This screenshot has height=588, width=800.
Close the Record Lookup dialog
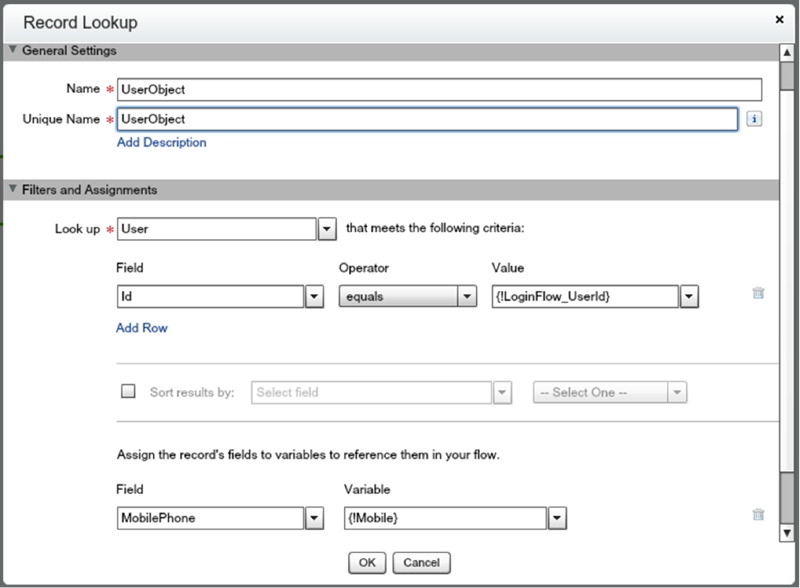[x=780, y=19]
